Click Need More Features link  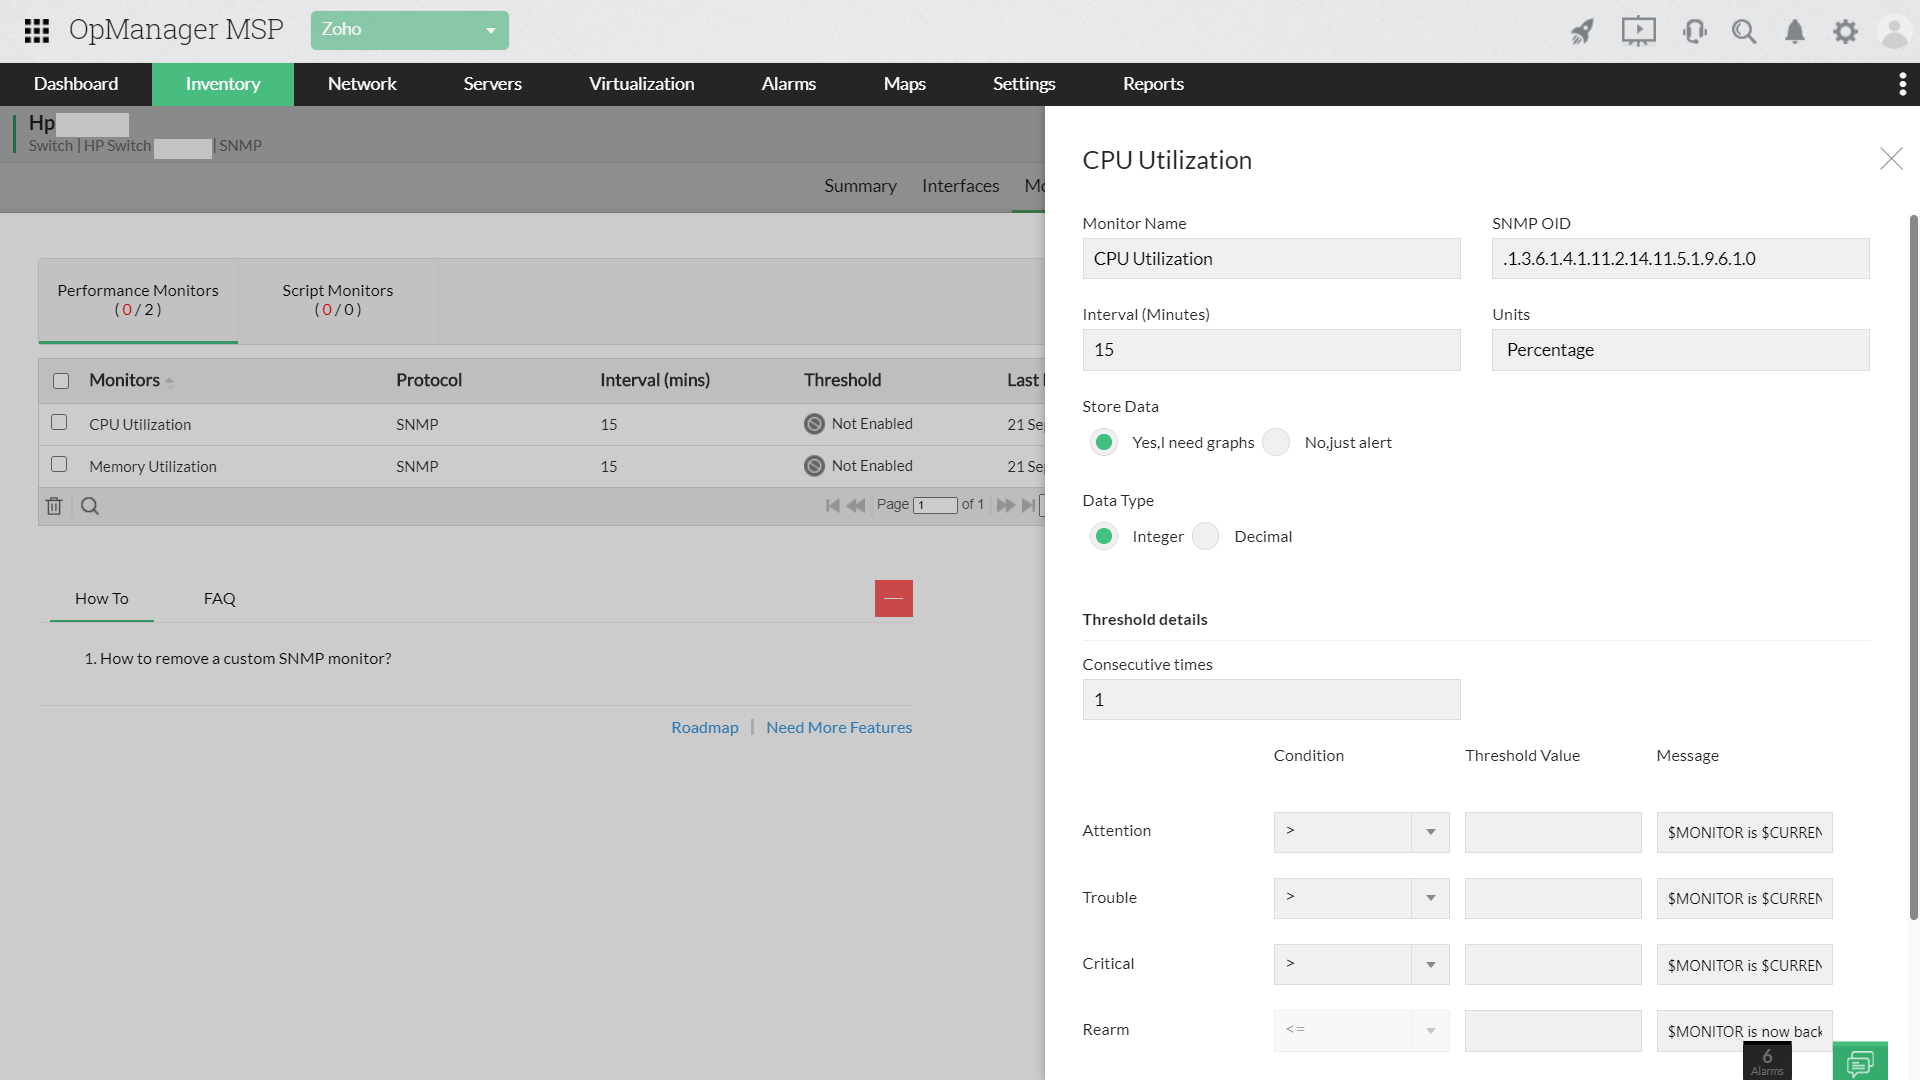[x=837, y=725]
